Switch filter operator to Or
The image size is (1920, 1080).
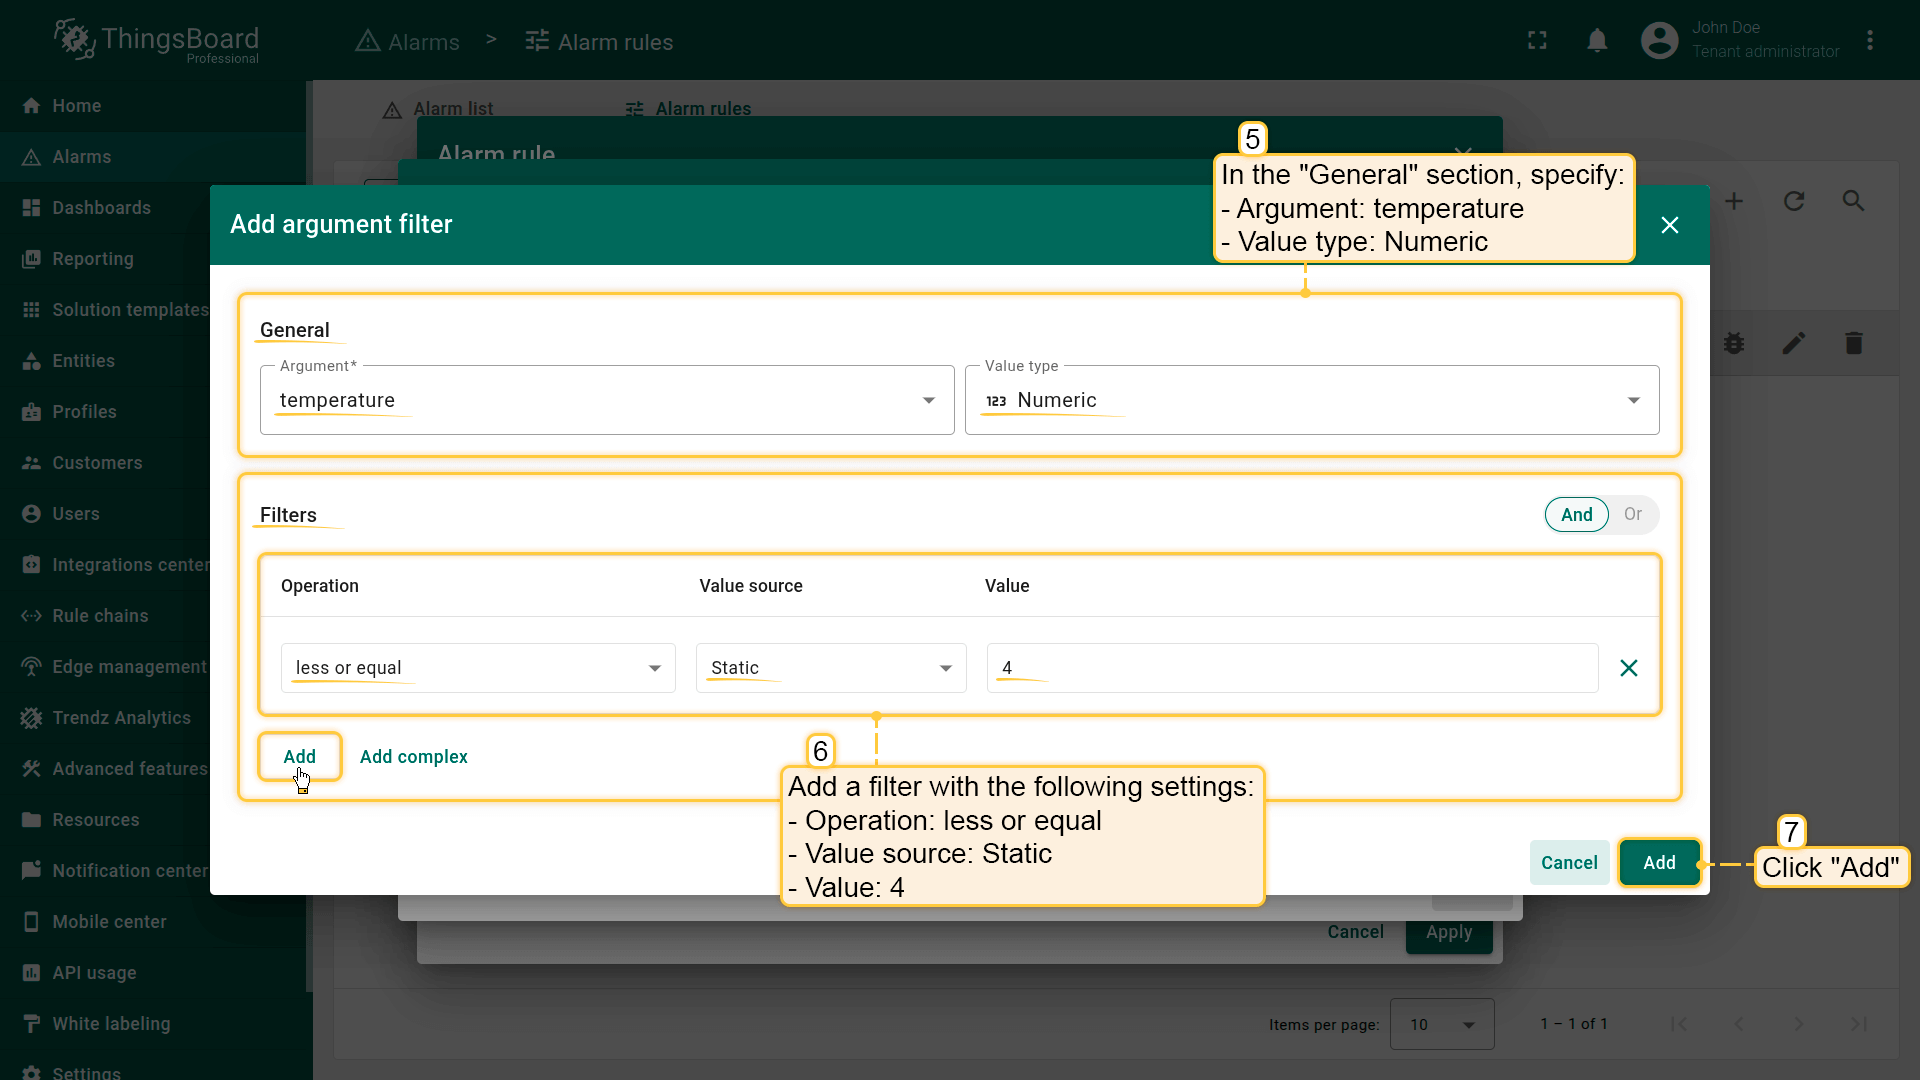pyautogui.click(x=1632, y=515)
